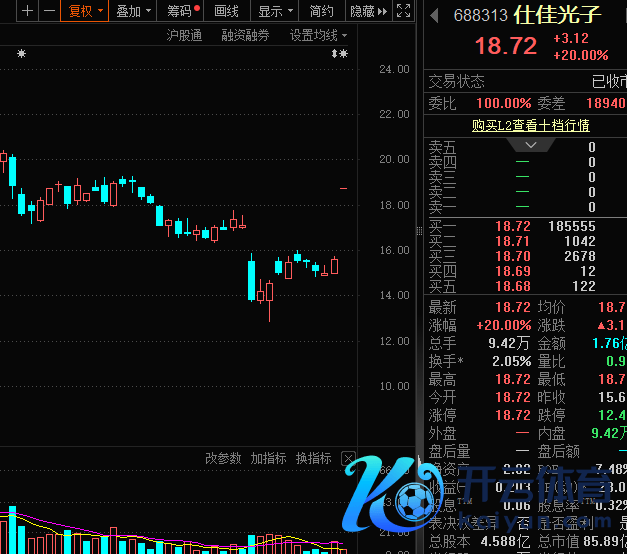Go to previous stock arrow
Image resolution: width=627 pixels, height=554 pixels.
coord(434,16)
